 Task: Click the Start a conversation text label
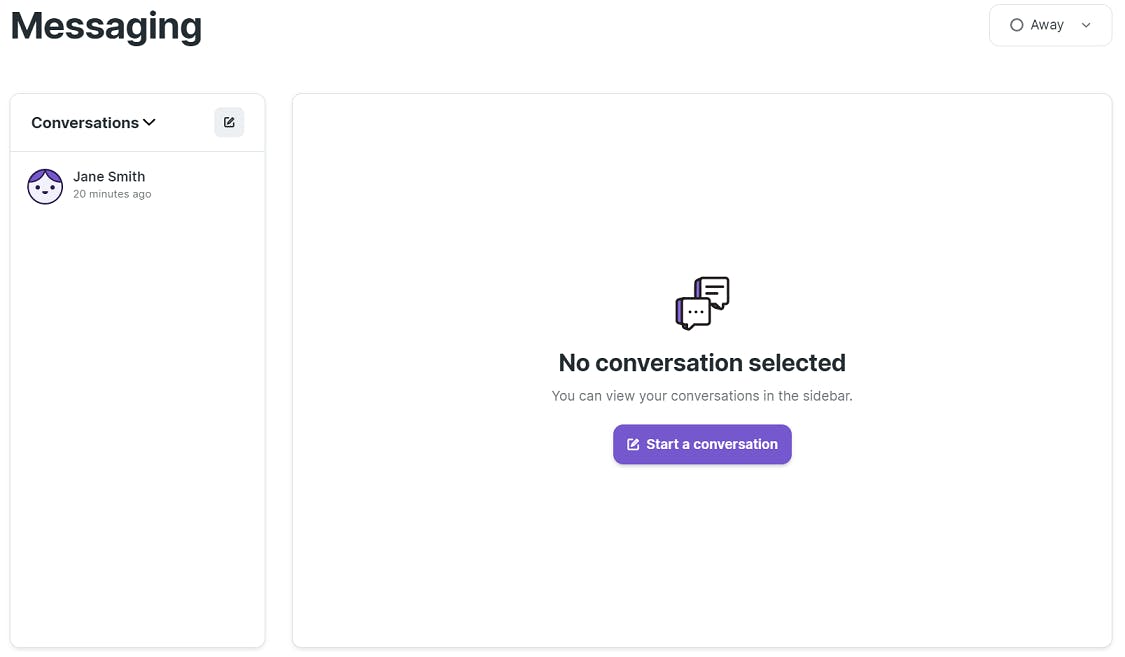[x=712, y=444]
